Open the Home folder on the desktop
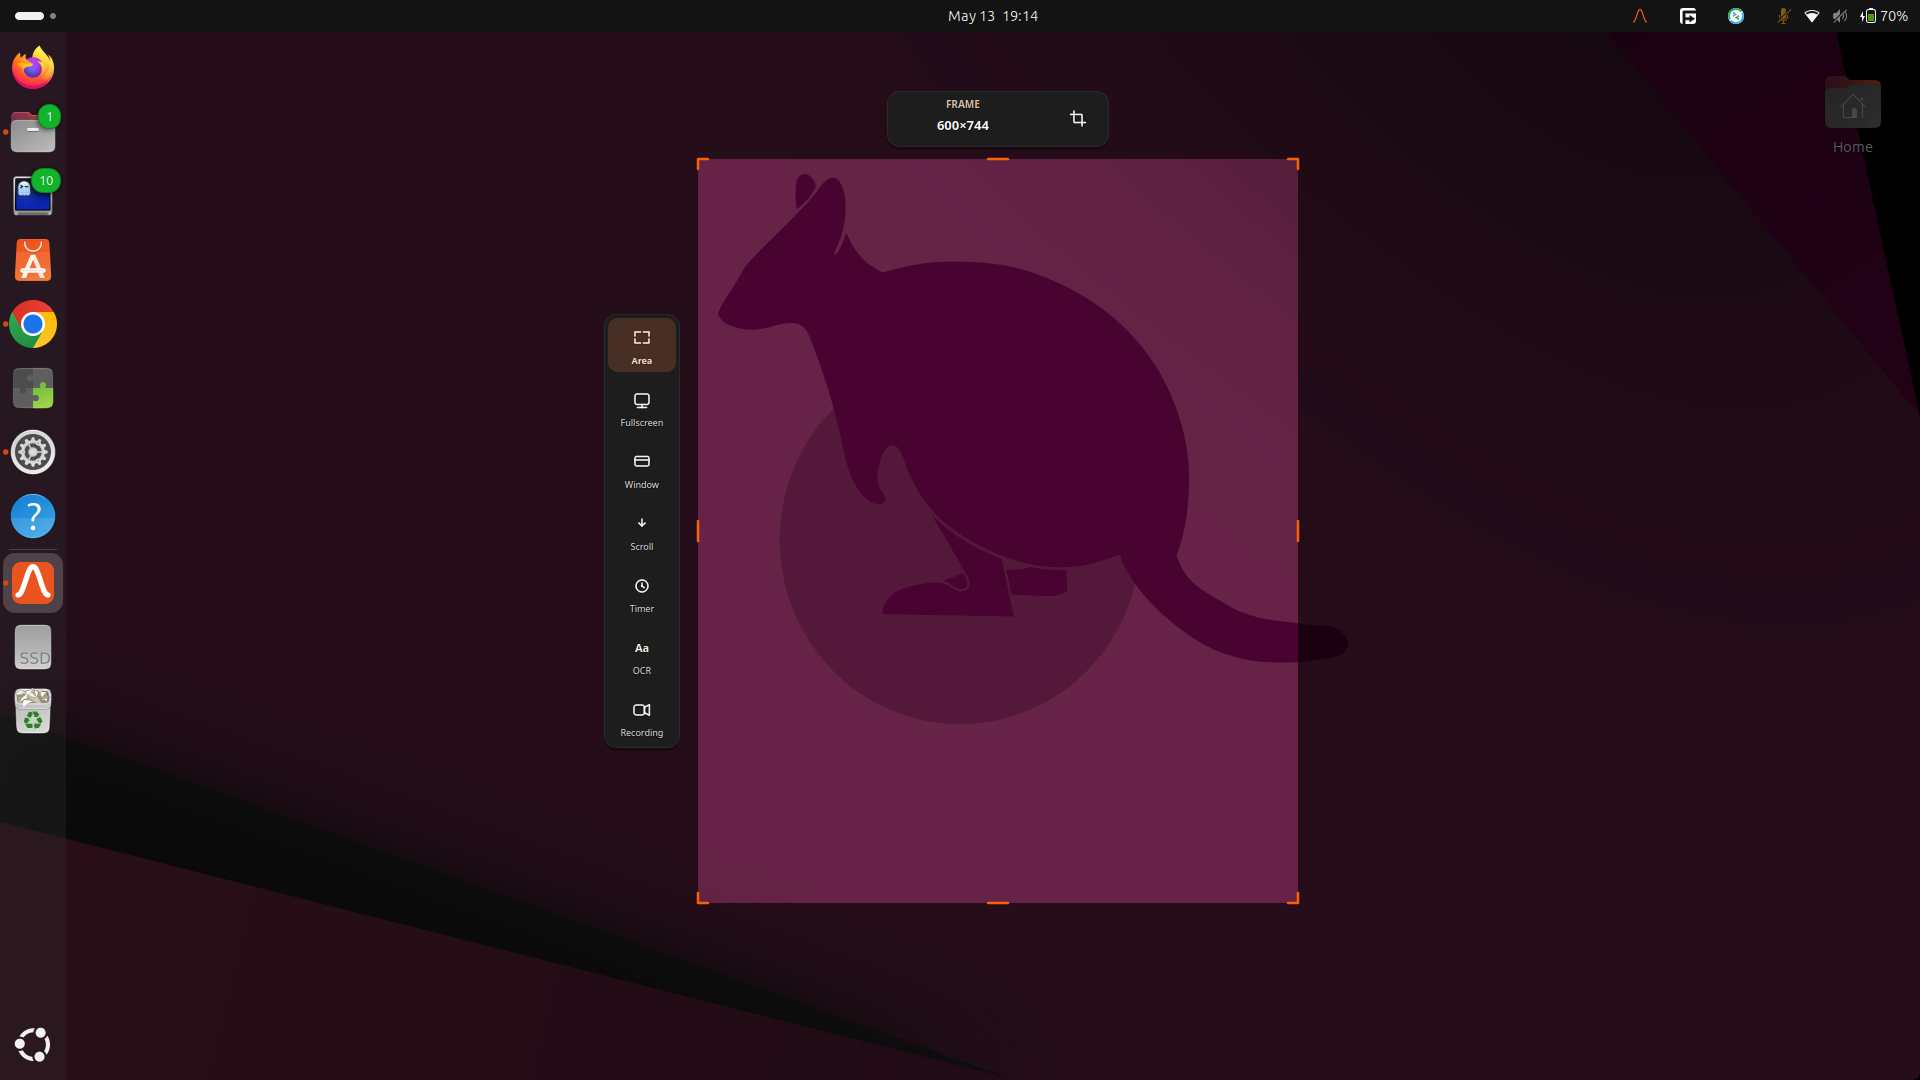 click(x=1852, y=116)
